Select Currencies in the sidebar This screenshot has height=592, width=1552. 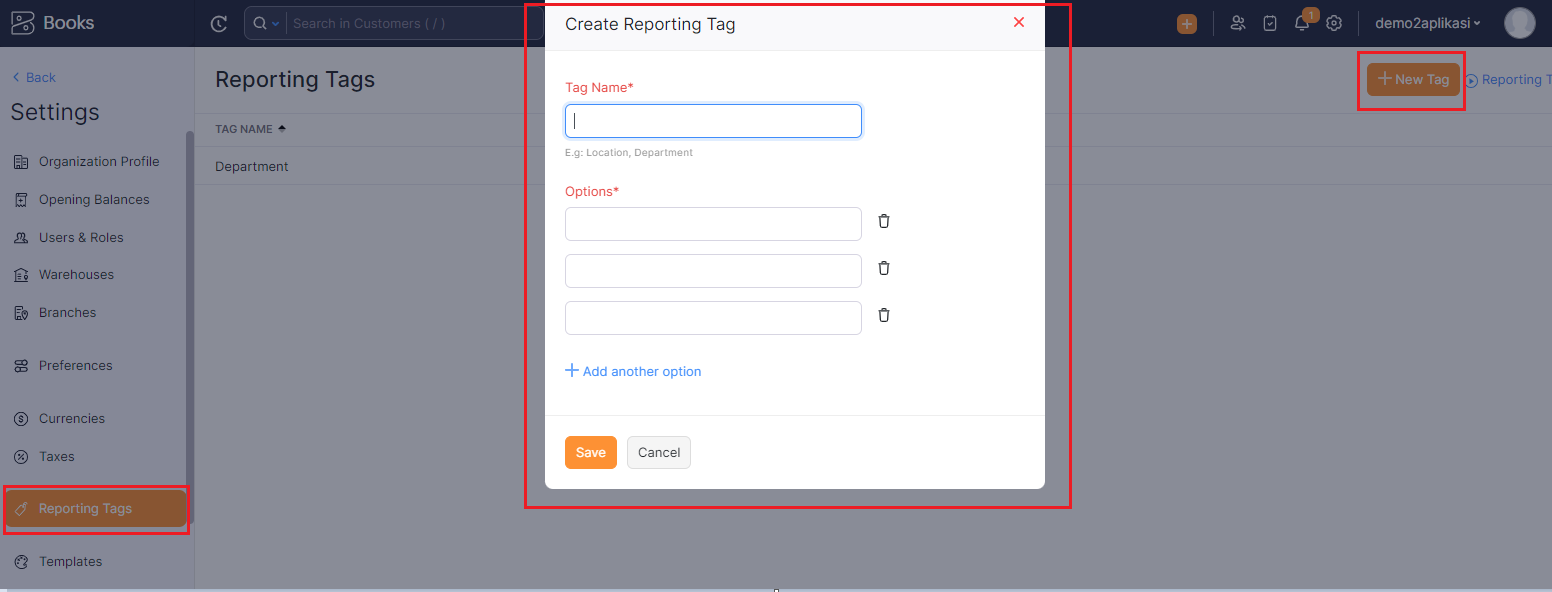(71, 419)
